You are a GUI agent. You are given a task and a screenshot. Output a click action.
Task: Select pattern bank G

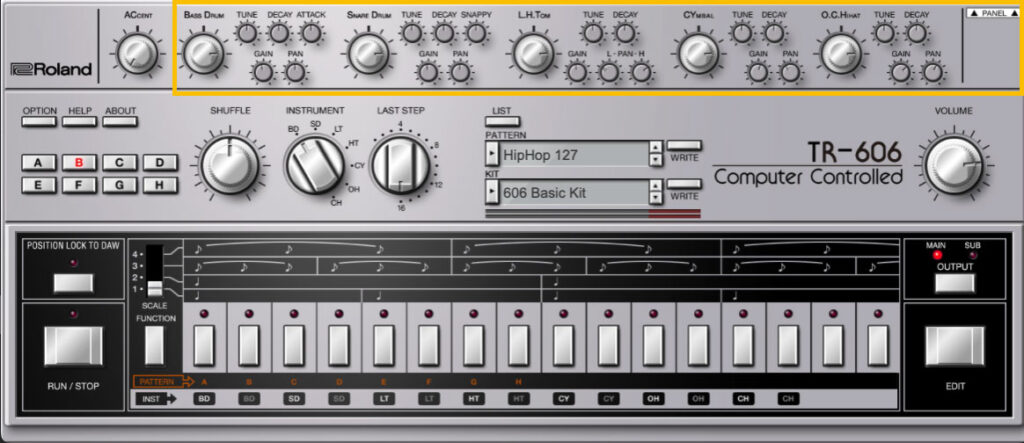120,185
